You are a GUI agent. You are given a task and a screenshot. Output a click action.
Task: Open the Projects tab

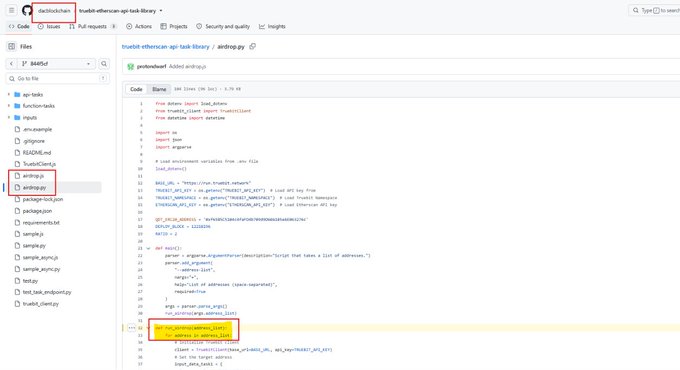click(x=174, y=26)
